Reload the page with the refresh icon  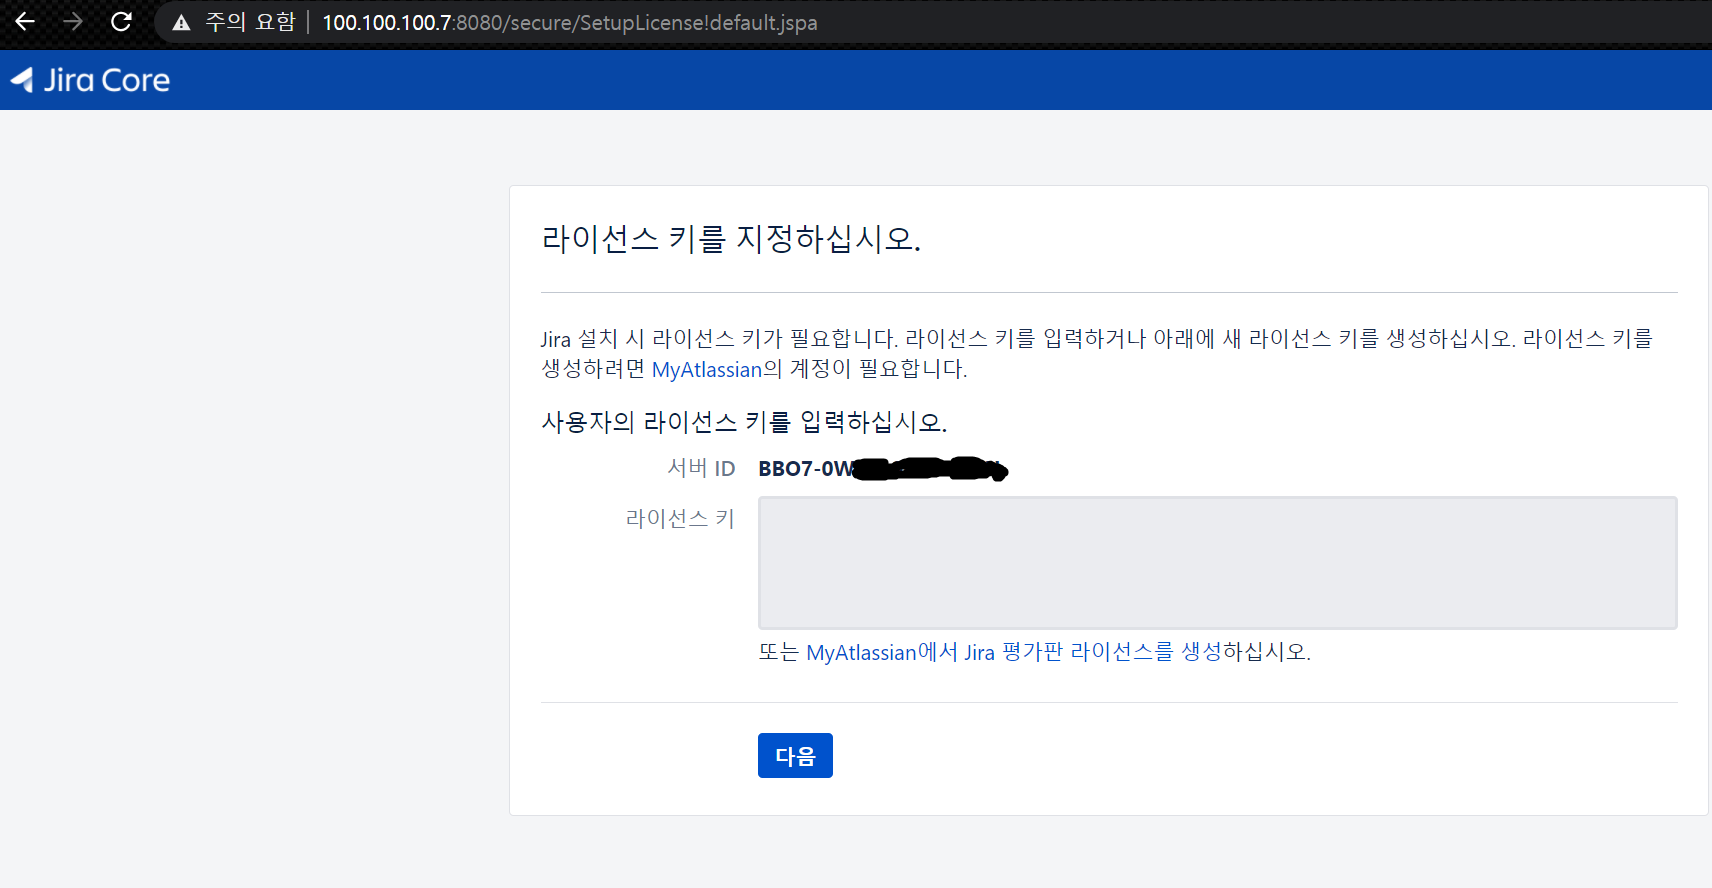pyautogui.click(x=121, y=21)
